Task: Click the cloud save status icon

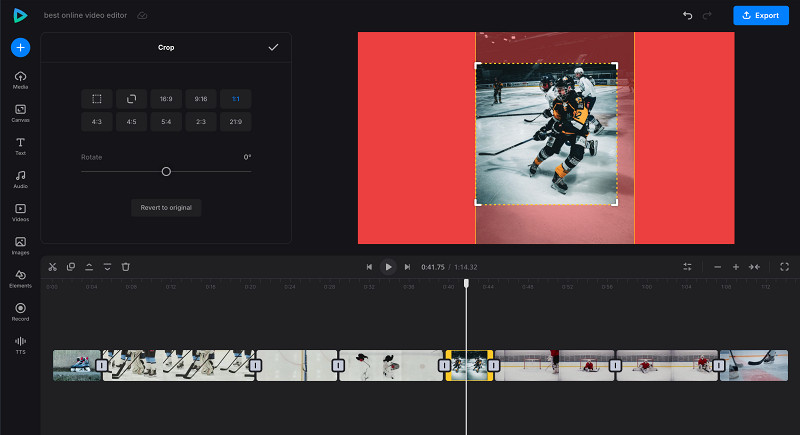Action: [142, 16]
